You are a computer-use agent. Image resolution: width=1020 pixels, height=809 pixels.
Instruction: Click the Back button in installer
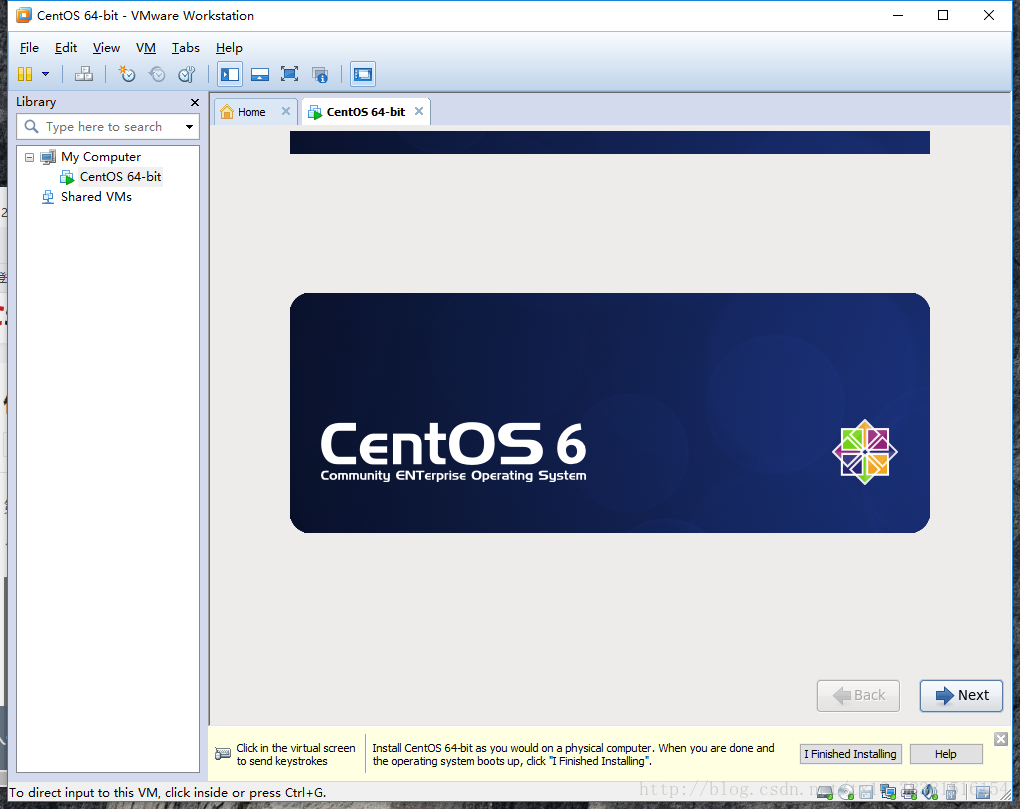tap(858, 696)
